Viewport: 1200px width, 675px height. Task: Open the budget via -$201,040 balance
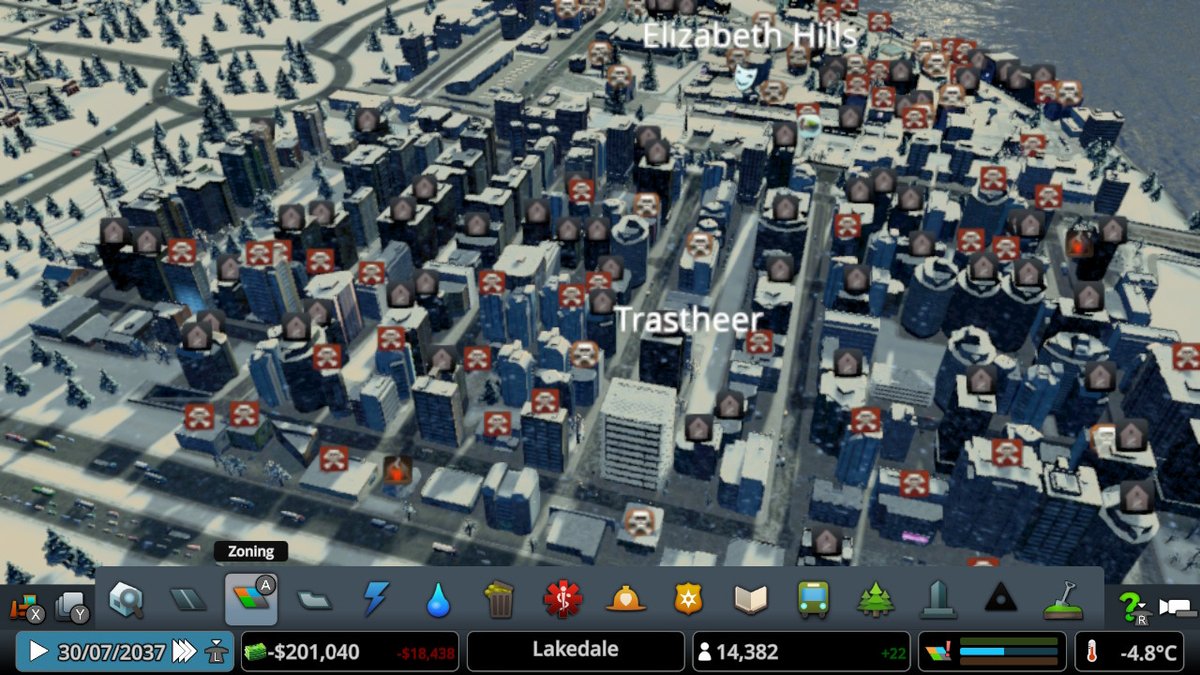312,652
